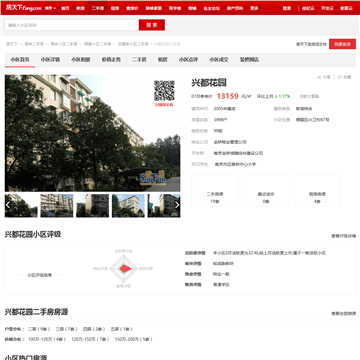Click the favorite heart icon
360x360 pixels.
click(340, 77)
